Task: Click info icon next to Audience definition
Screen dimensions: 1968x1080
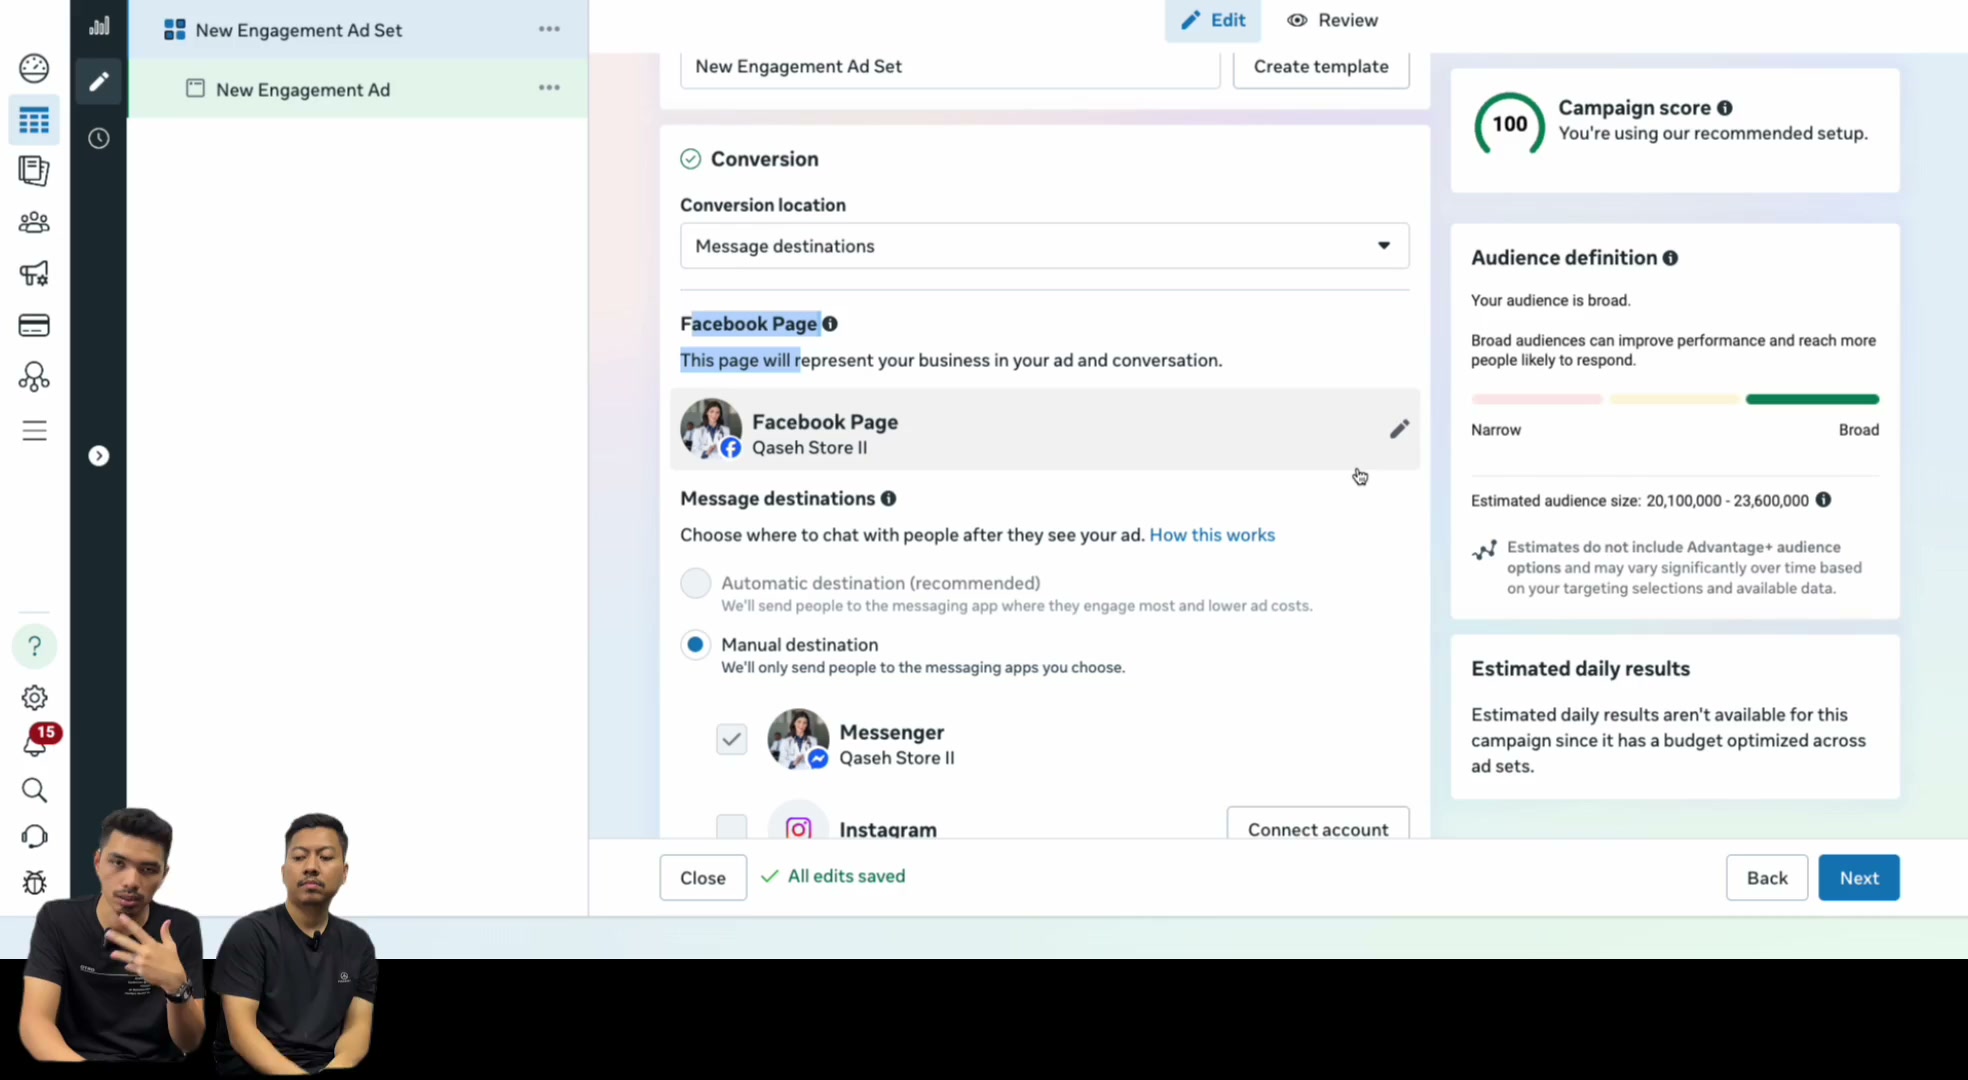Action: pos(1670,258)
